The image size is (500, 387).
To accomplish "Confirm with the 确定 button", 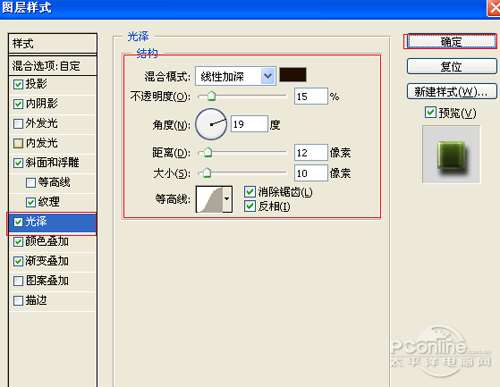I will (450, 42).
